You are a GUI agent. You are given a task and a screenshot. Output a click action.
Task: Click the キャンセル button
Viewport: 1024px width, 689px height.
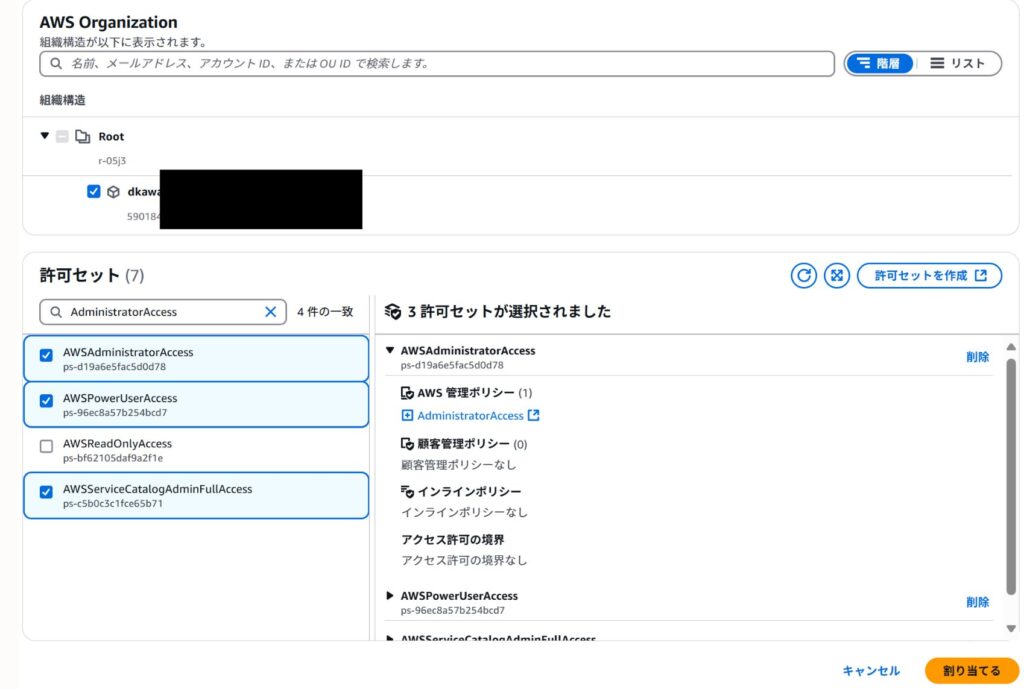(871, 671)
